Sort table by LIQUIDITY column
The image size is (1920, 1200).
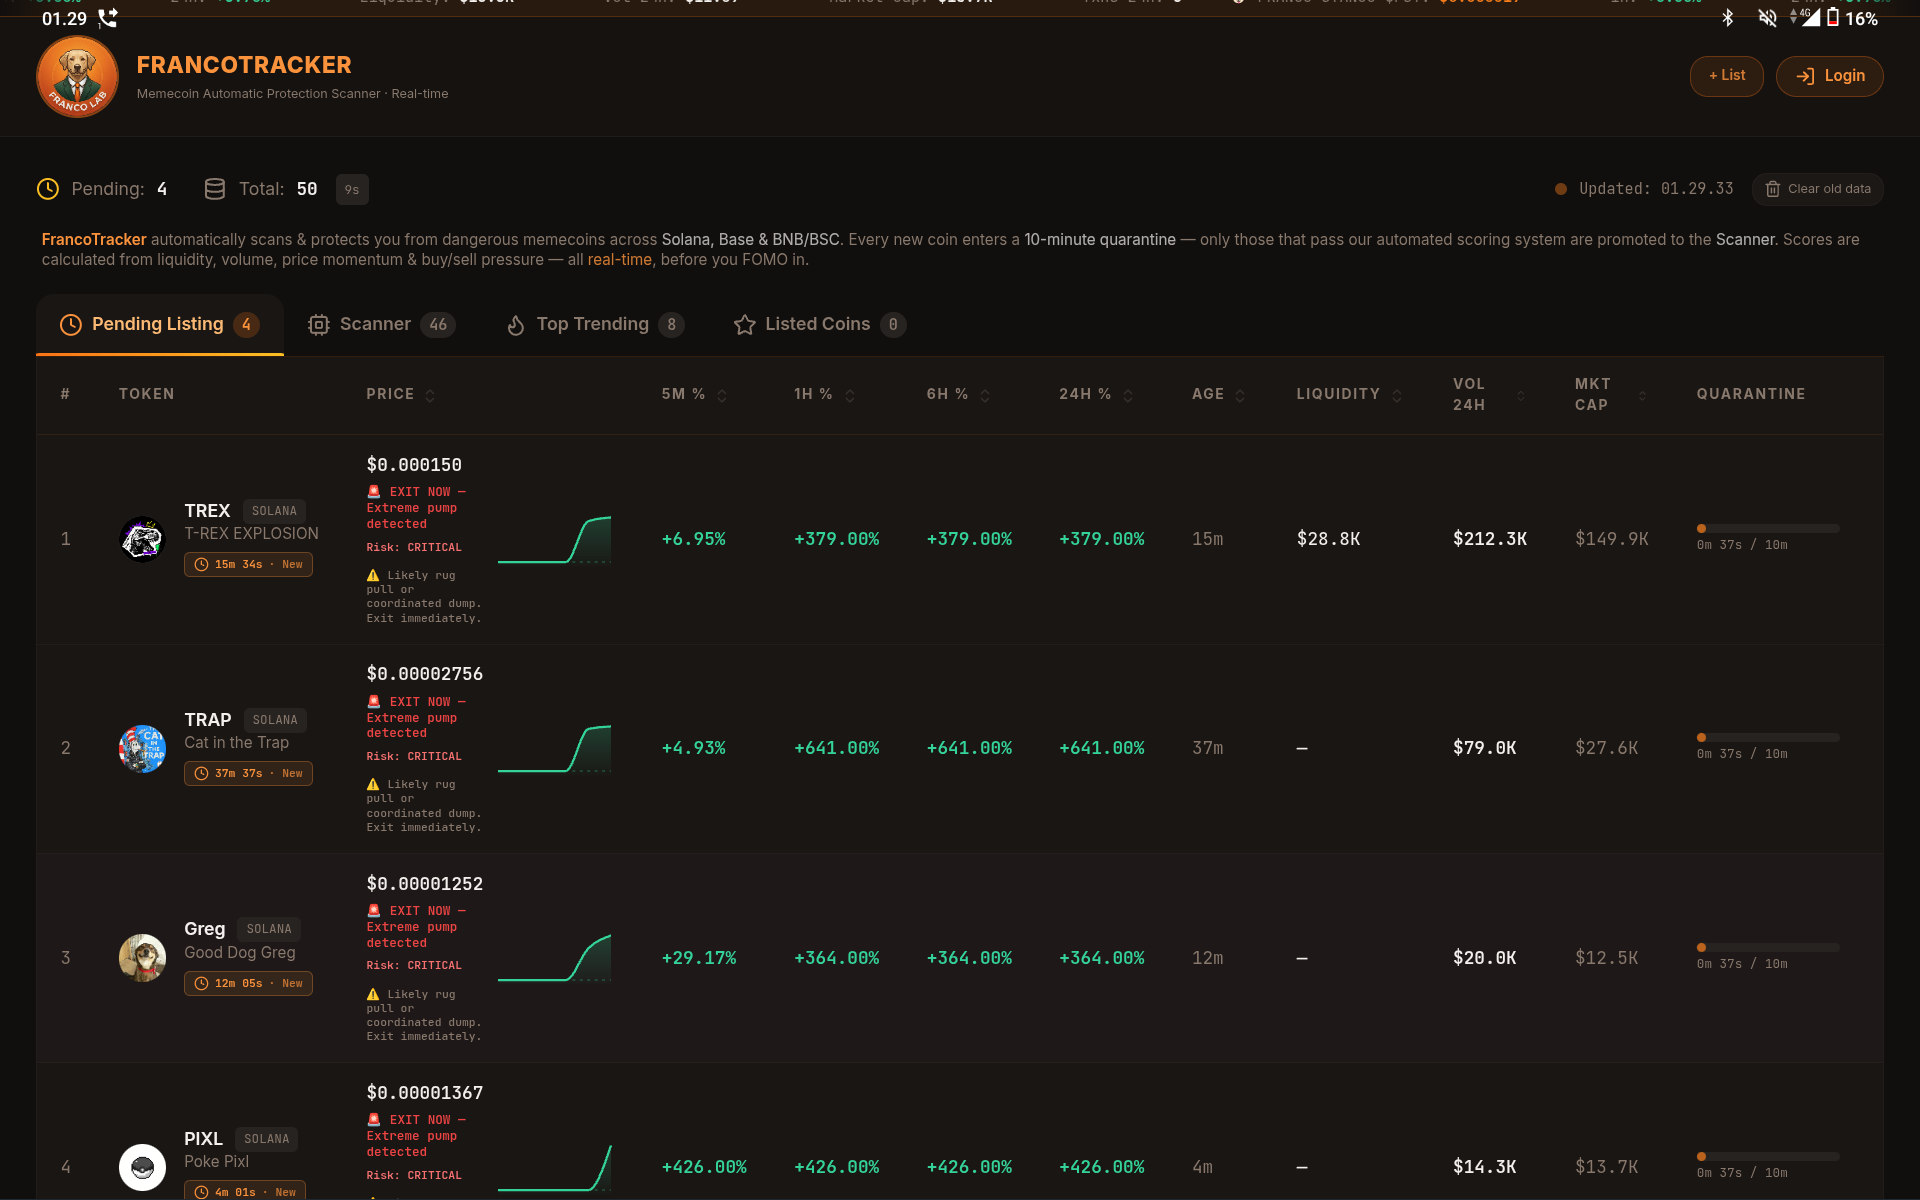click(x=1349, y=394)
